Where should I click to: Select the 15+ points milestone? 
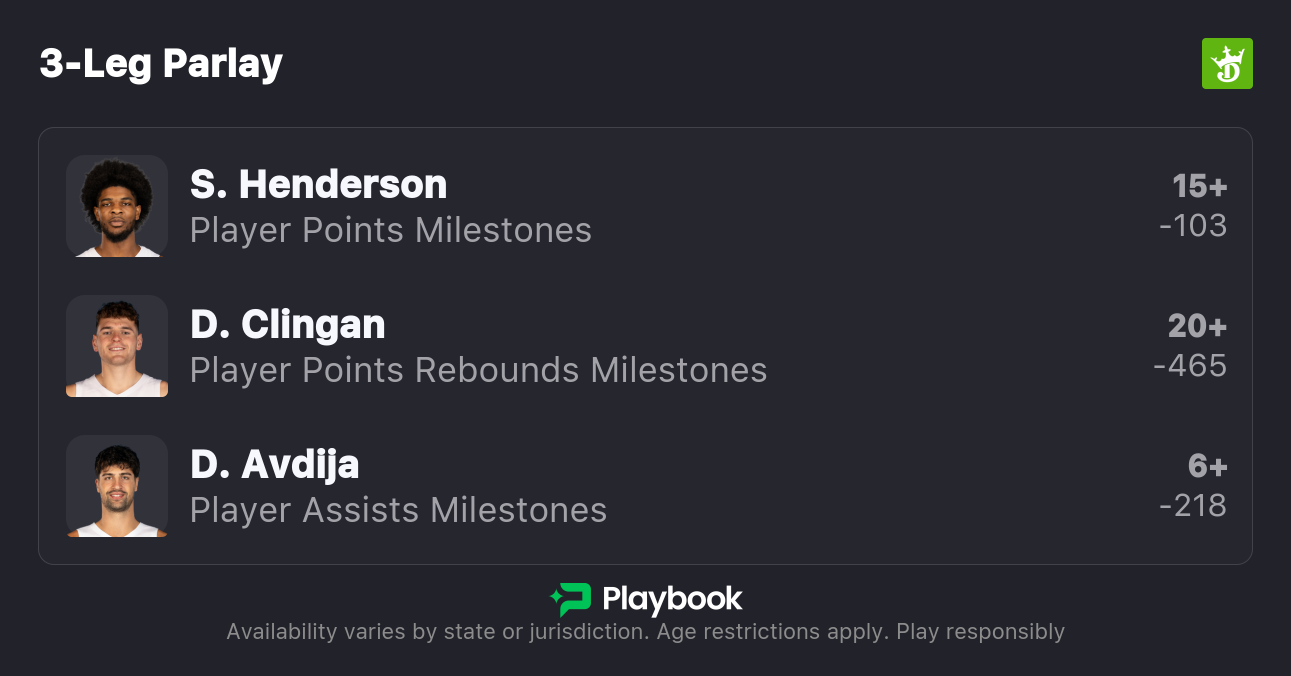(x=1199, y=186)
